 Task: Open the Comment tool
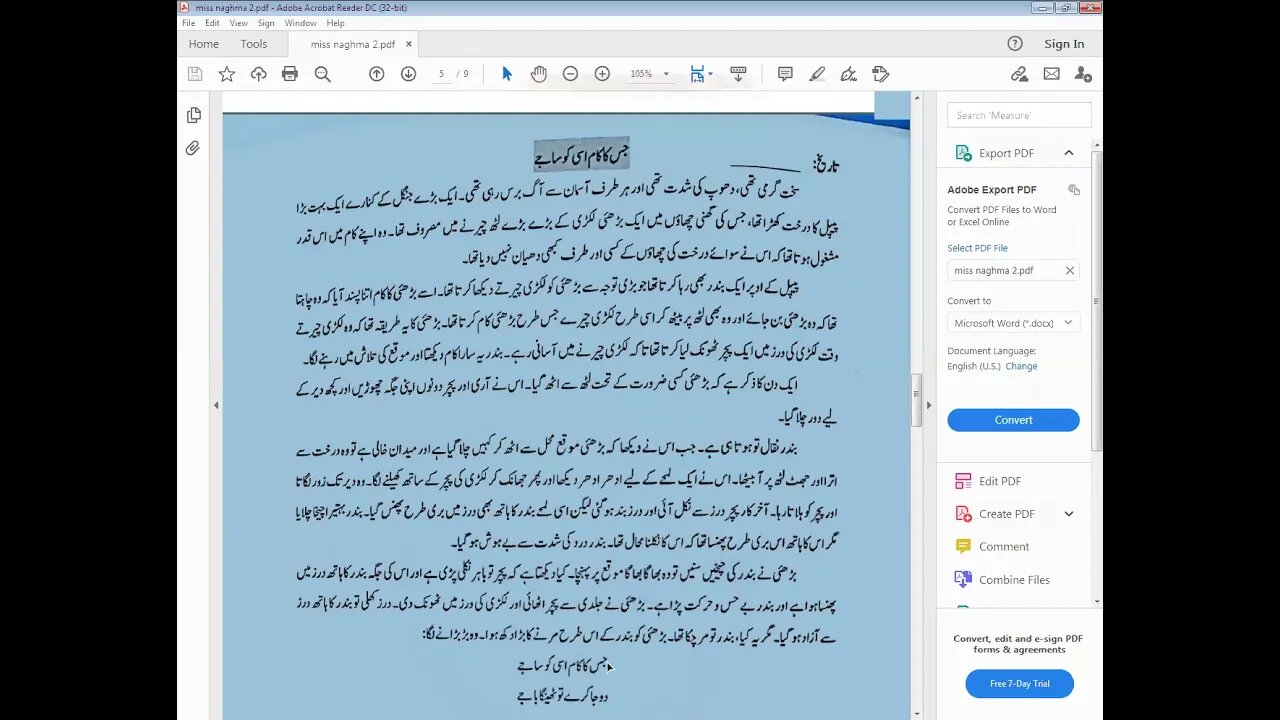(x=1003, y=547)
